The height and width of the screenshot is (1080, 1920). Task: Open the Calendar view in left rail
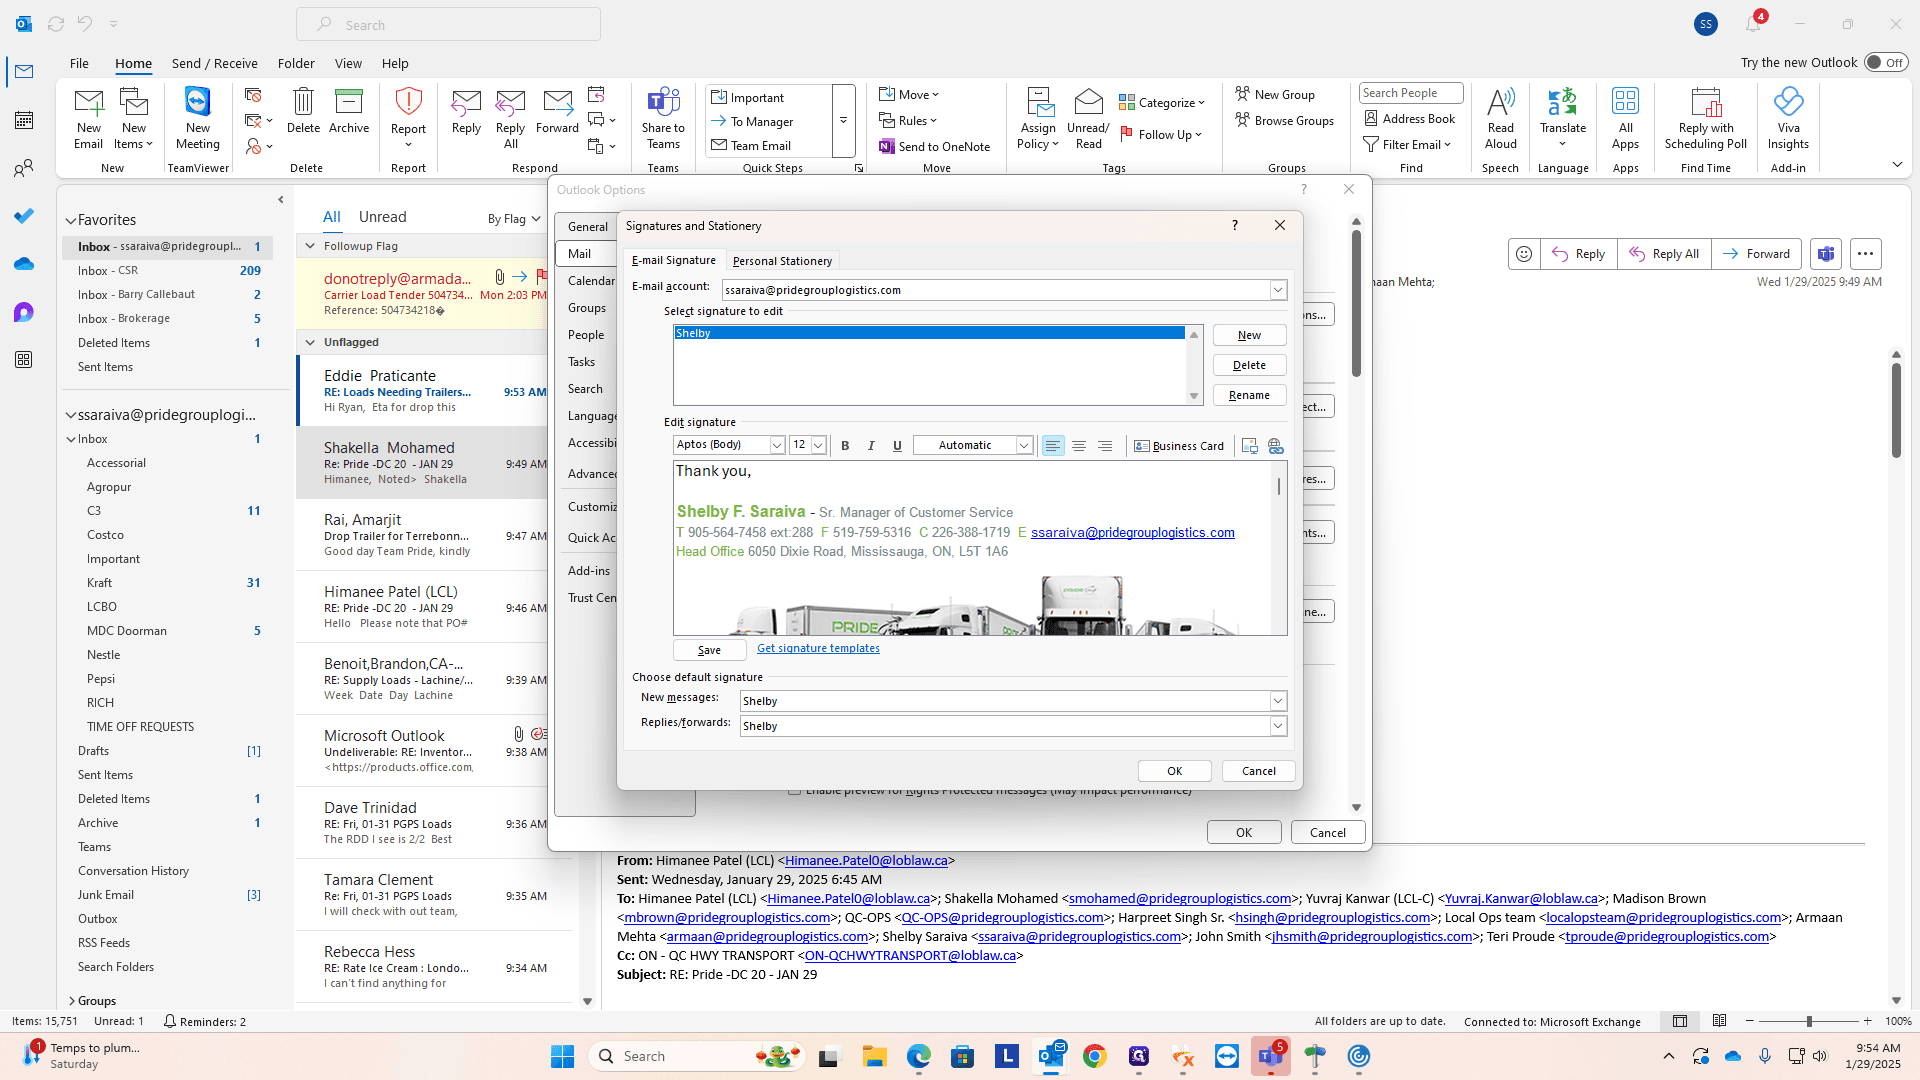point(24,120)
